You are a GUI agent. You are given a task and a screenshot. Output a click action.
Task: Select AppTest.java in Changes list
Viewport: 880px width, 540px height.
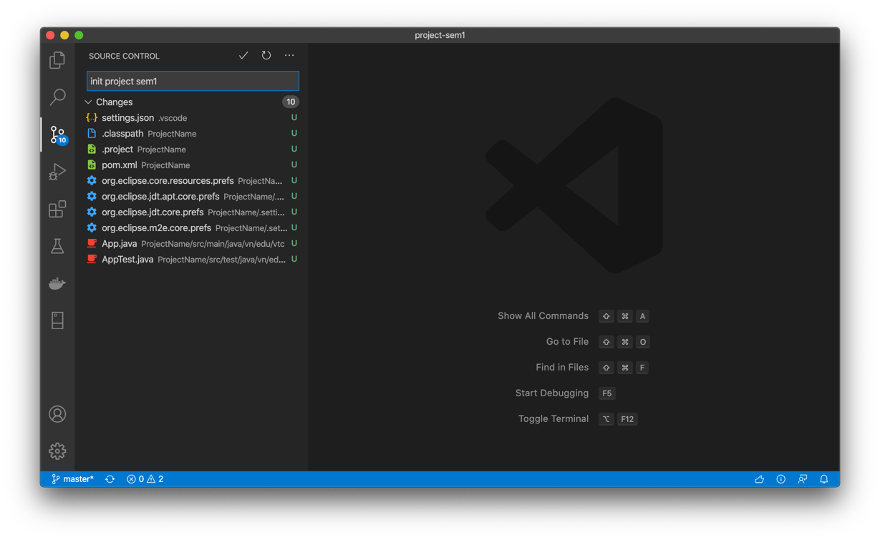(192, 259)
